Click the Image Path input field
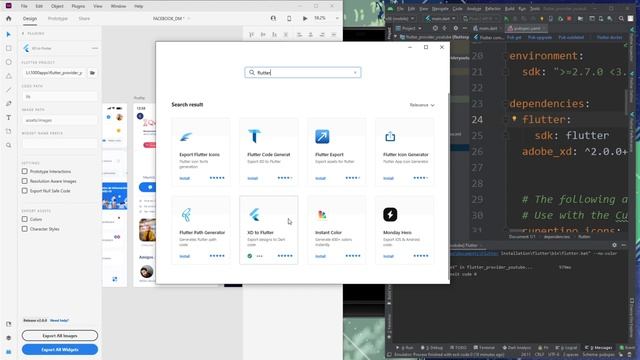The height and width of the screenshot is (360, 640). pos(60,120)
